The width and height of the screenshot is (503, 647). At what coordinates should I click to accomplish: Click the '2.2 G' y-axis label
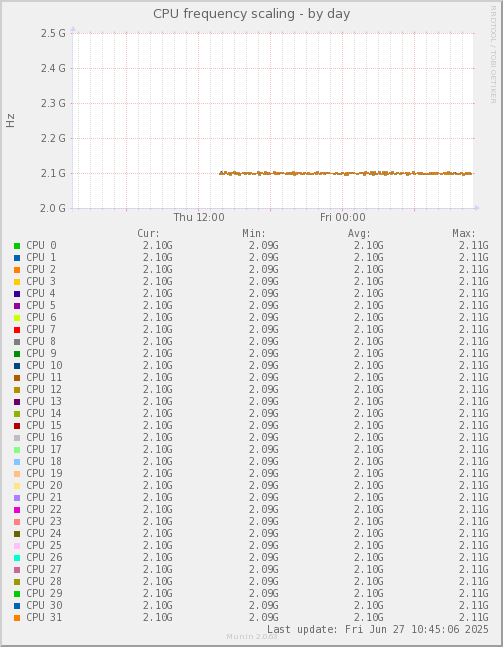(53, 138)
